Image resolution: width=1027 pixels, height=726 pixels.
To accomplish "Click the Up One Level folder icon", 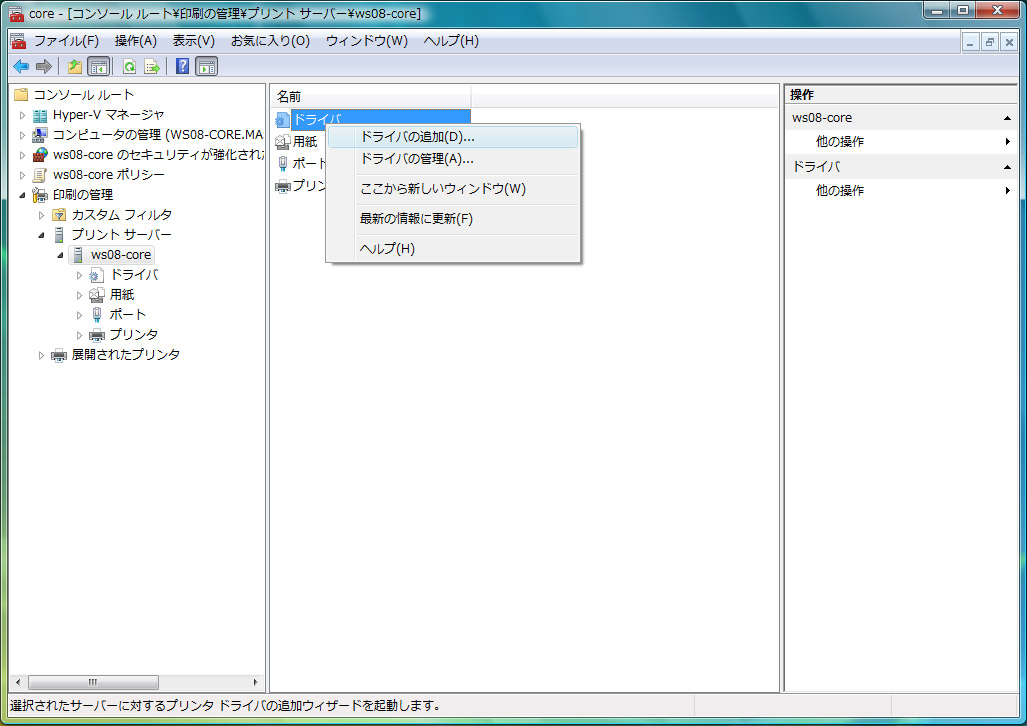I will 75,67.
